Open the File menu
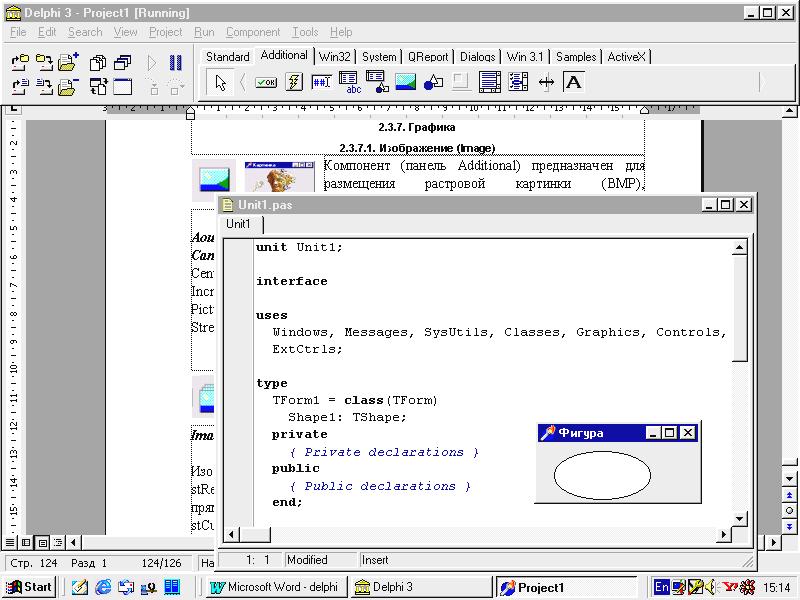Viewport: 800px width, 600px height. [18, 32]
